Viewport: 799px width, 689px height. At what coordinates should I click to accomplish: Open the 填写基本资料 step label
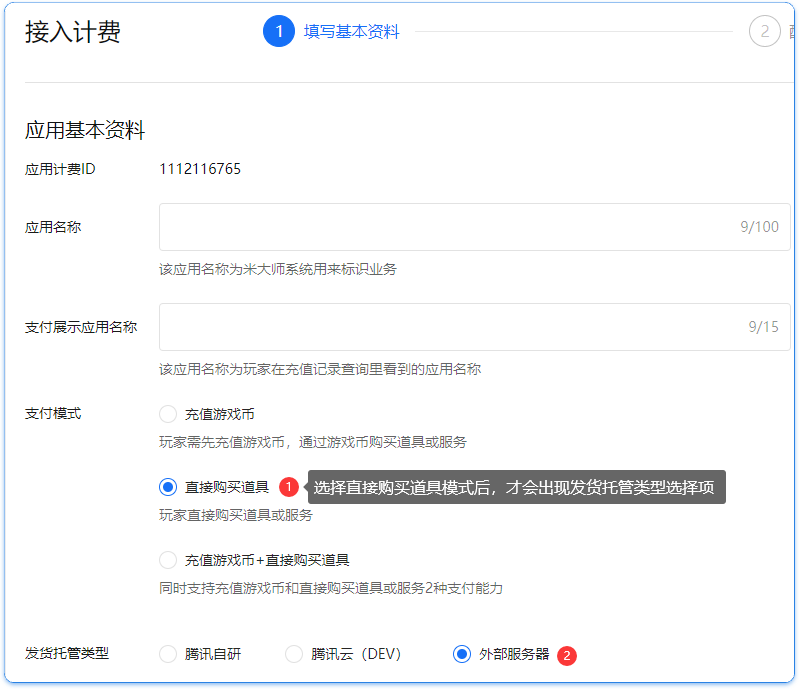tap(351, 32)
